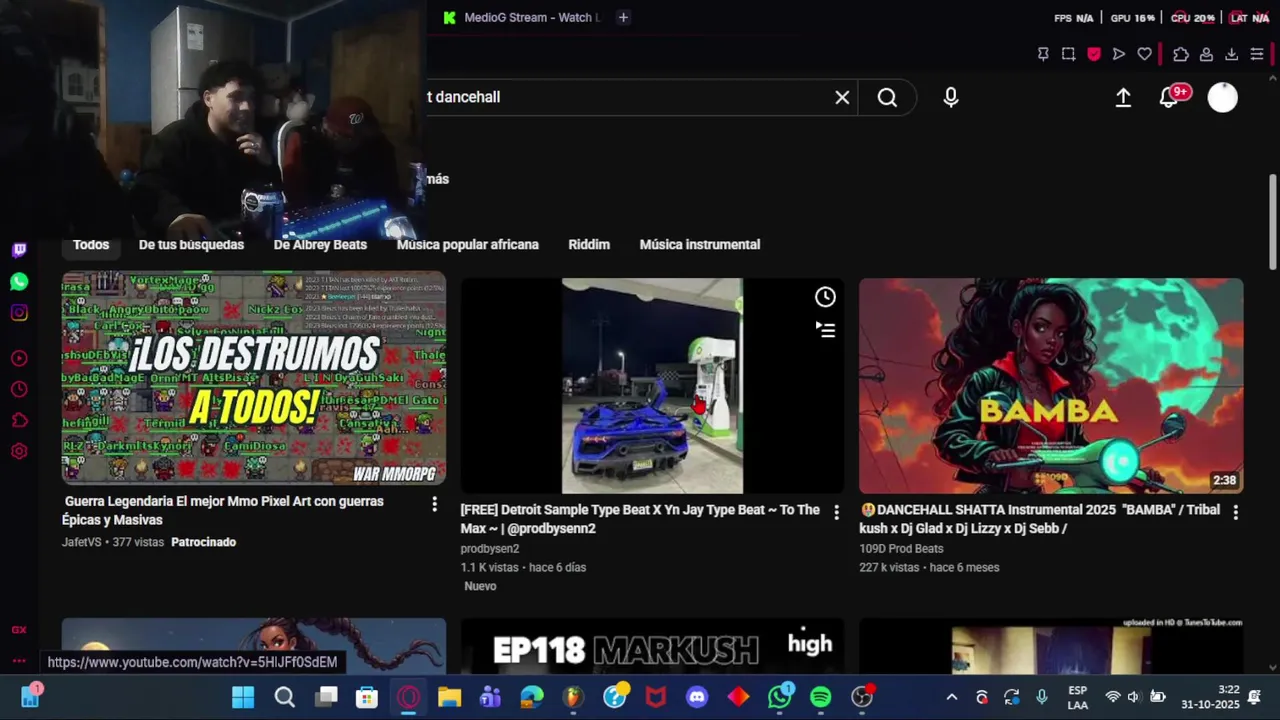Select the De tus búsquedas filter chip

191,244
